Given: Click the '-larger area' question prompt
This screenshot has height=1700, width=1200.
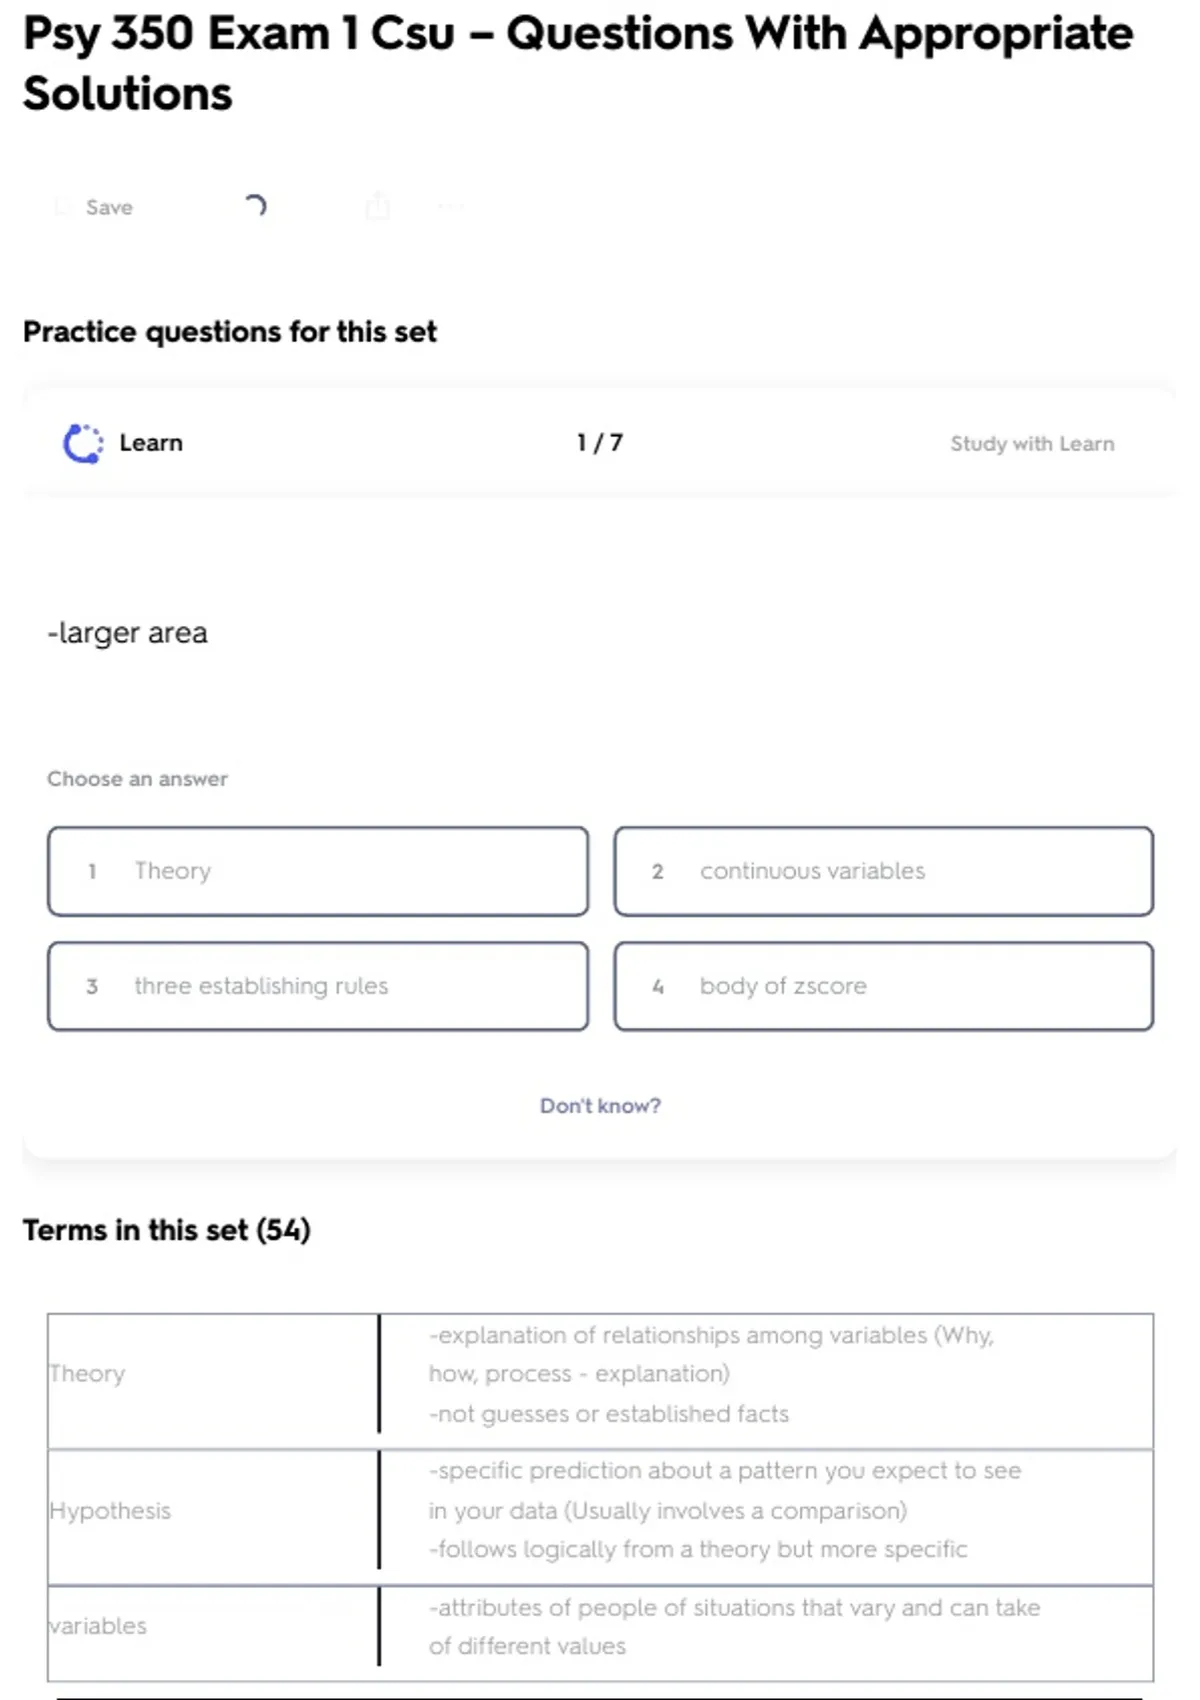Looking at the screenshot, I should point(128,633).
